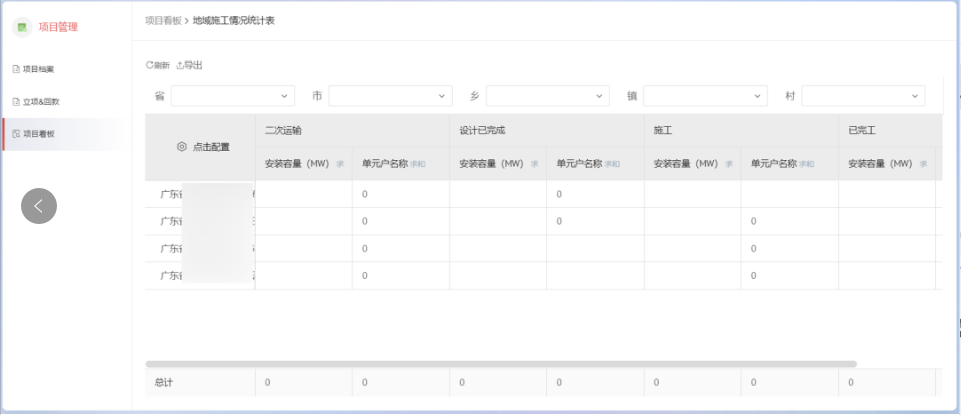Viewport: 961px width, 415px height.
Task: Click the 二次运输 column group header
Action: (x=283, y=130)
